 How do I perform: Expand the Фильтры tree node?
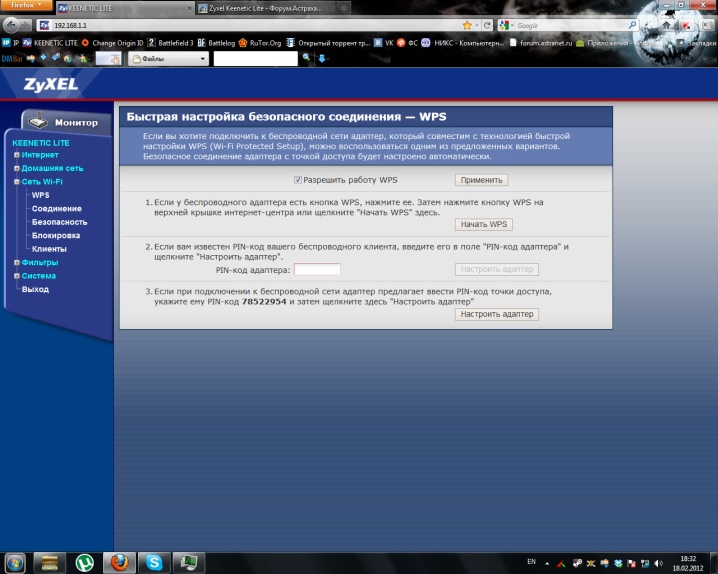[x=16, y=262]
